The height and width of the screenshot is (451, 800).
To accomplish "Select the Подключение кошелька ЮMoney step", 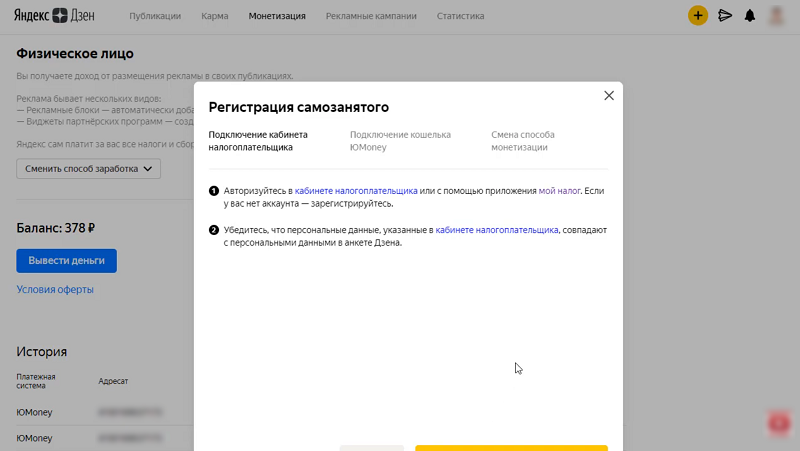I will (x=400, y=141).
